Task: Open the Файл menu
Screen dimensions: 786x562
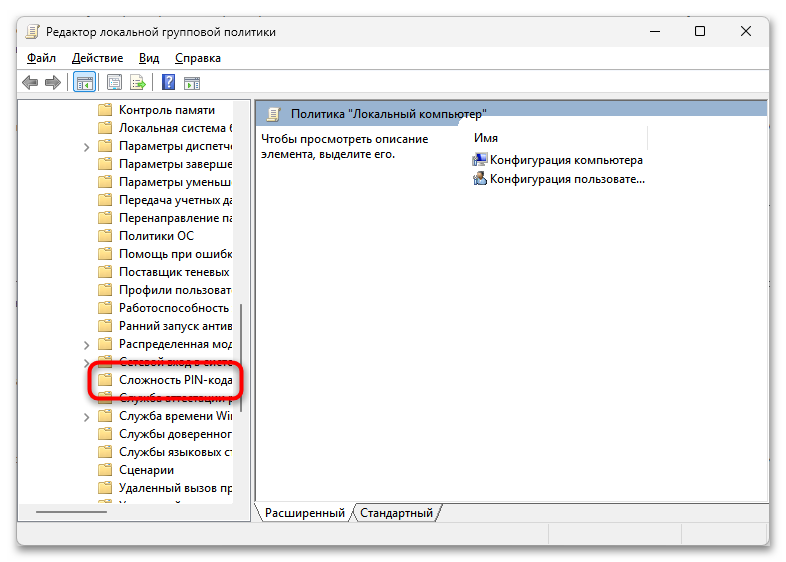Action: pyautogui.click(x=41, y=58)
